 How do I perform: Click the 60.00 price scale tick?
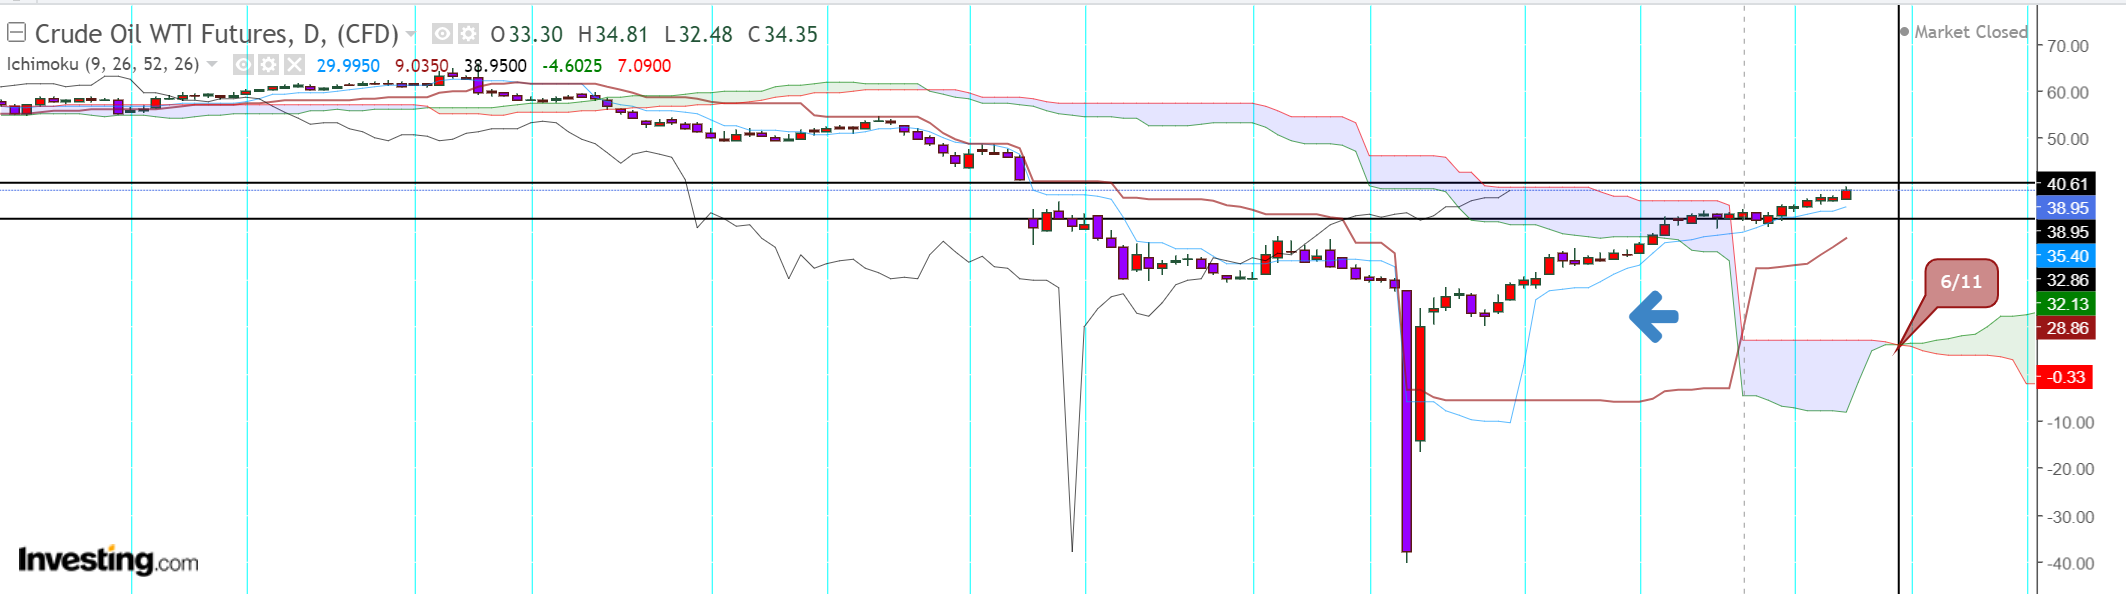(2068, 92)
